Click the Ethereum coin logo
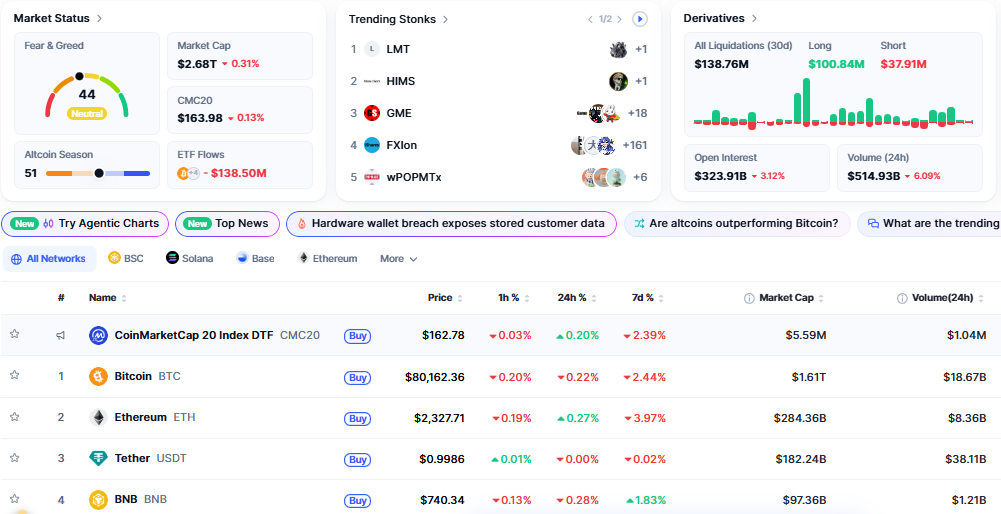Viewport: 1001px width, 514px height. click(98, 418)
